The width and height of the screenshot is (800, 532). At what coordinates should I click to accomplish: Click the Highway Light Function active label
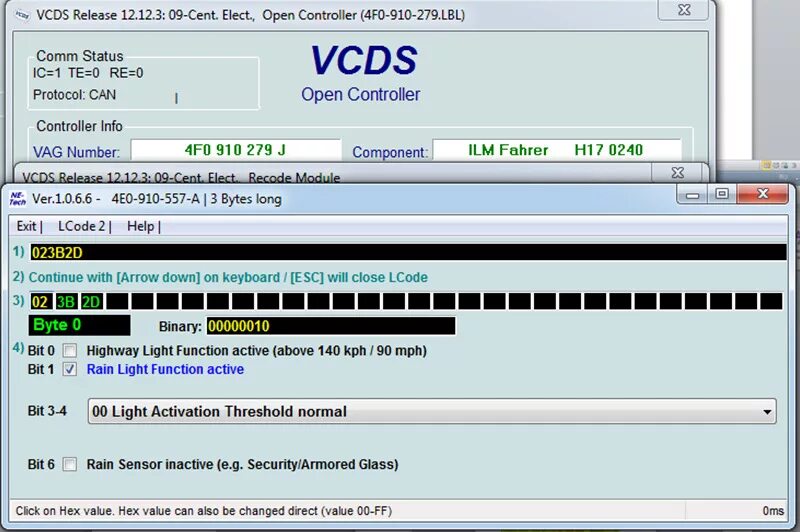[257, 350]
